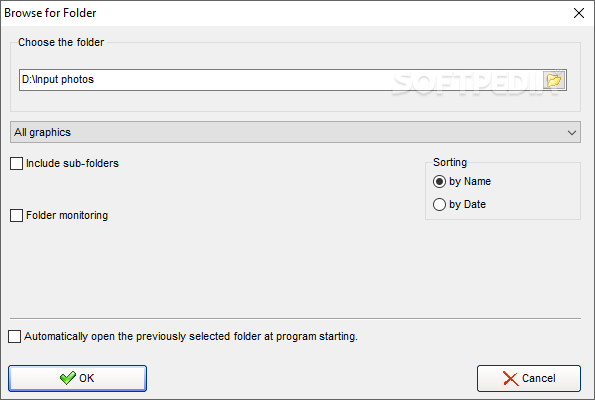This screenshot has width=595, height=400.
Task: Click the by Date label text
Action: [x=468, y=205]
